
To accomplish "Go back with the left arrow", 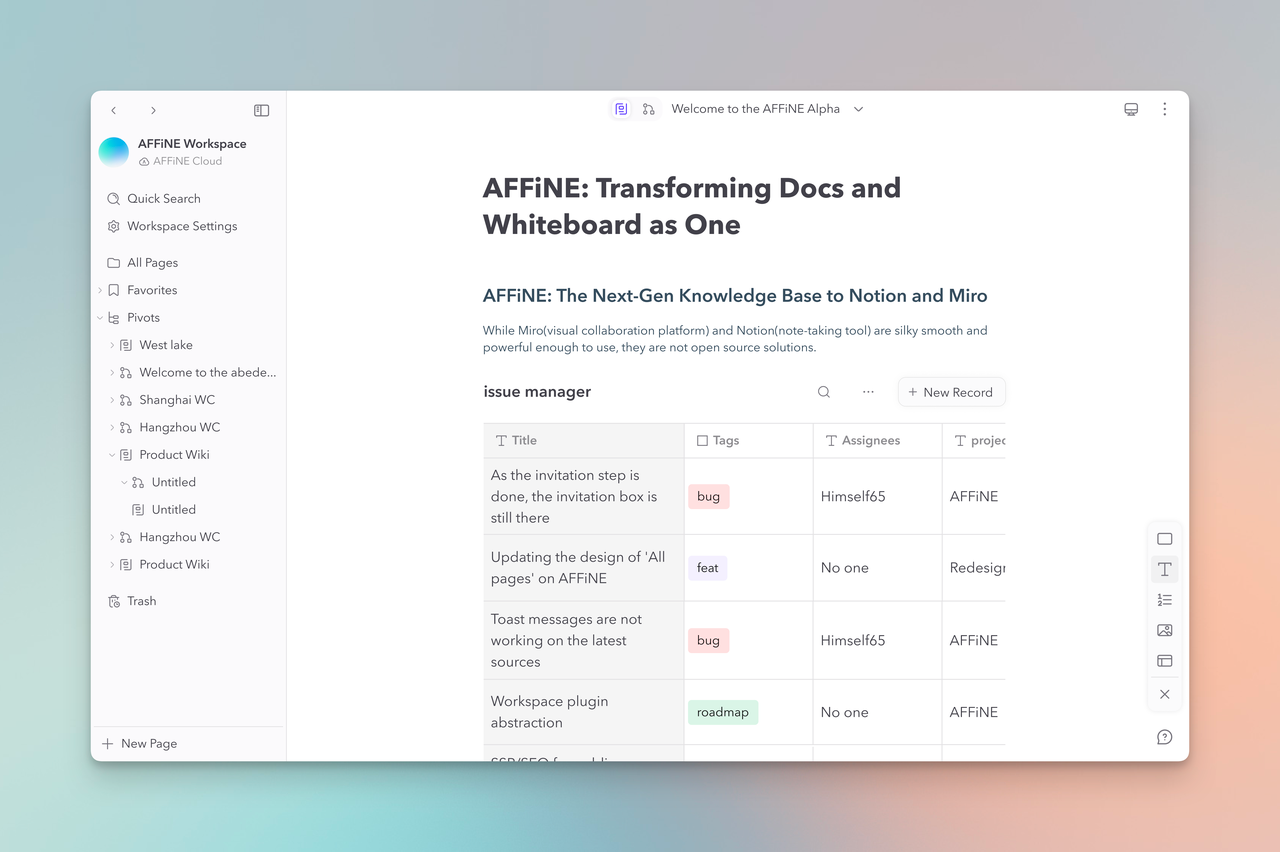I will [x=114, y=110].
